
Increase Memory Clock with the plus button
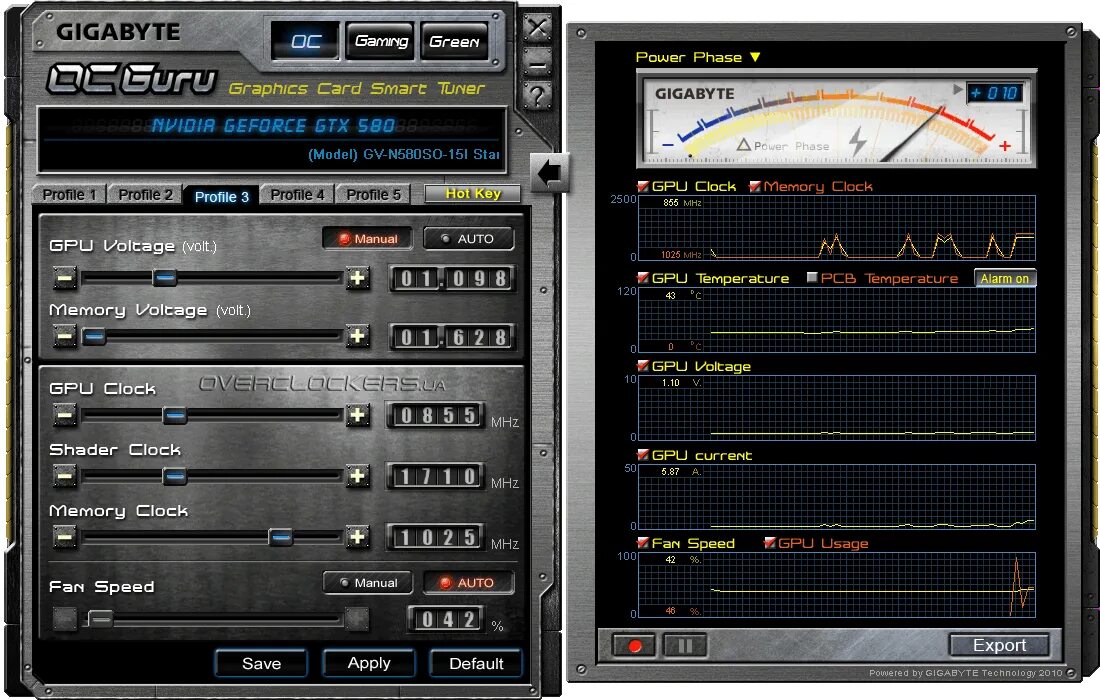(358, 537)
